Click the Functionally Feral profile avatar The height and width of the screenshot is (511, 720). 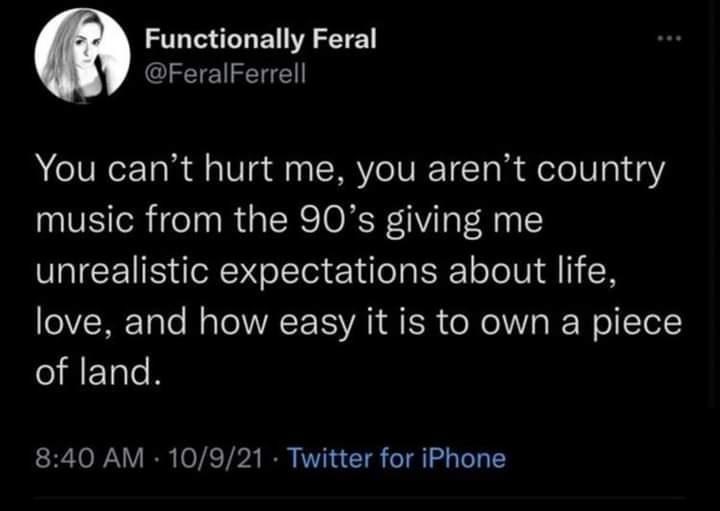(83, 62)
